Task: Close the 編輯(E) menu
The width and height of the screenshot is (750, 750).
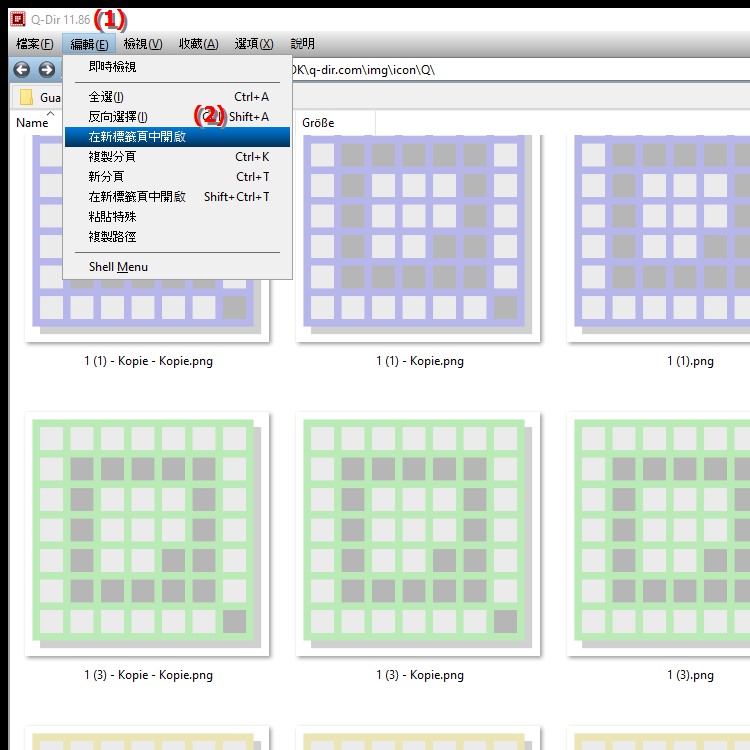Action: [x=89, y=44]
